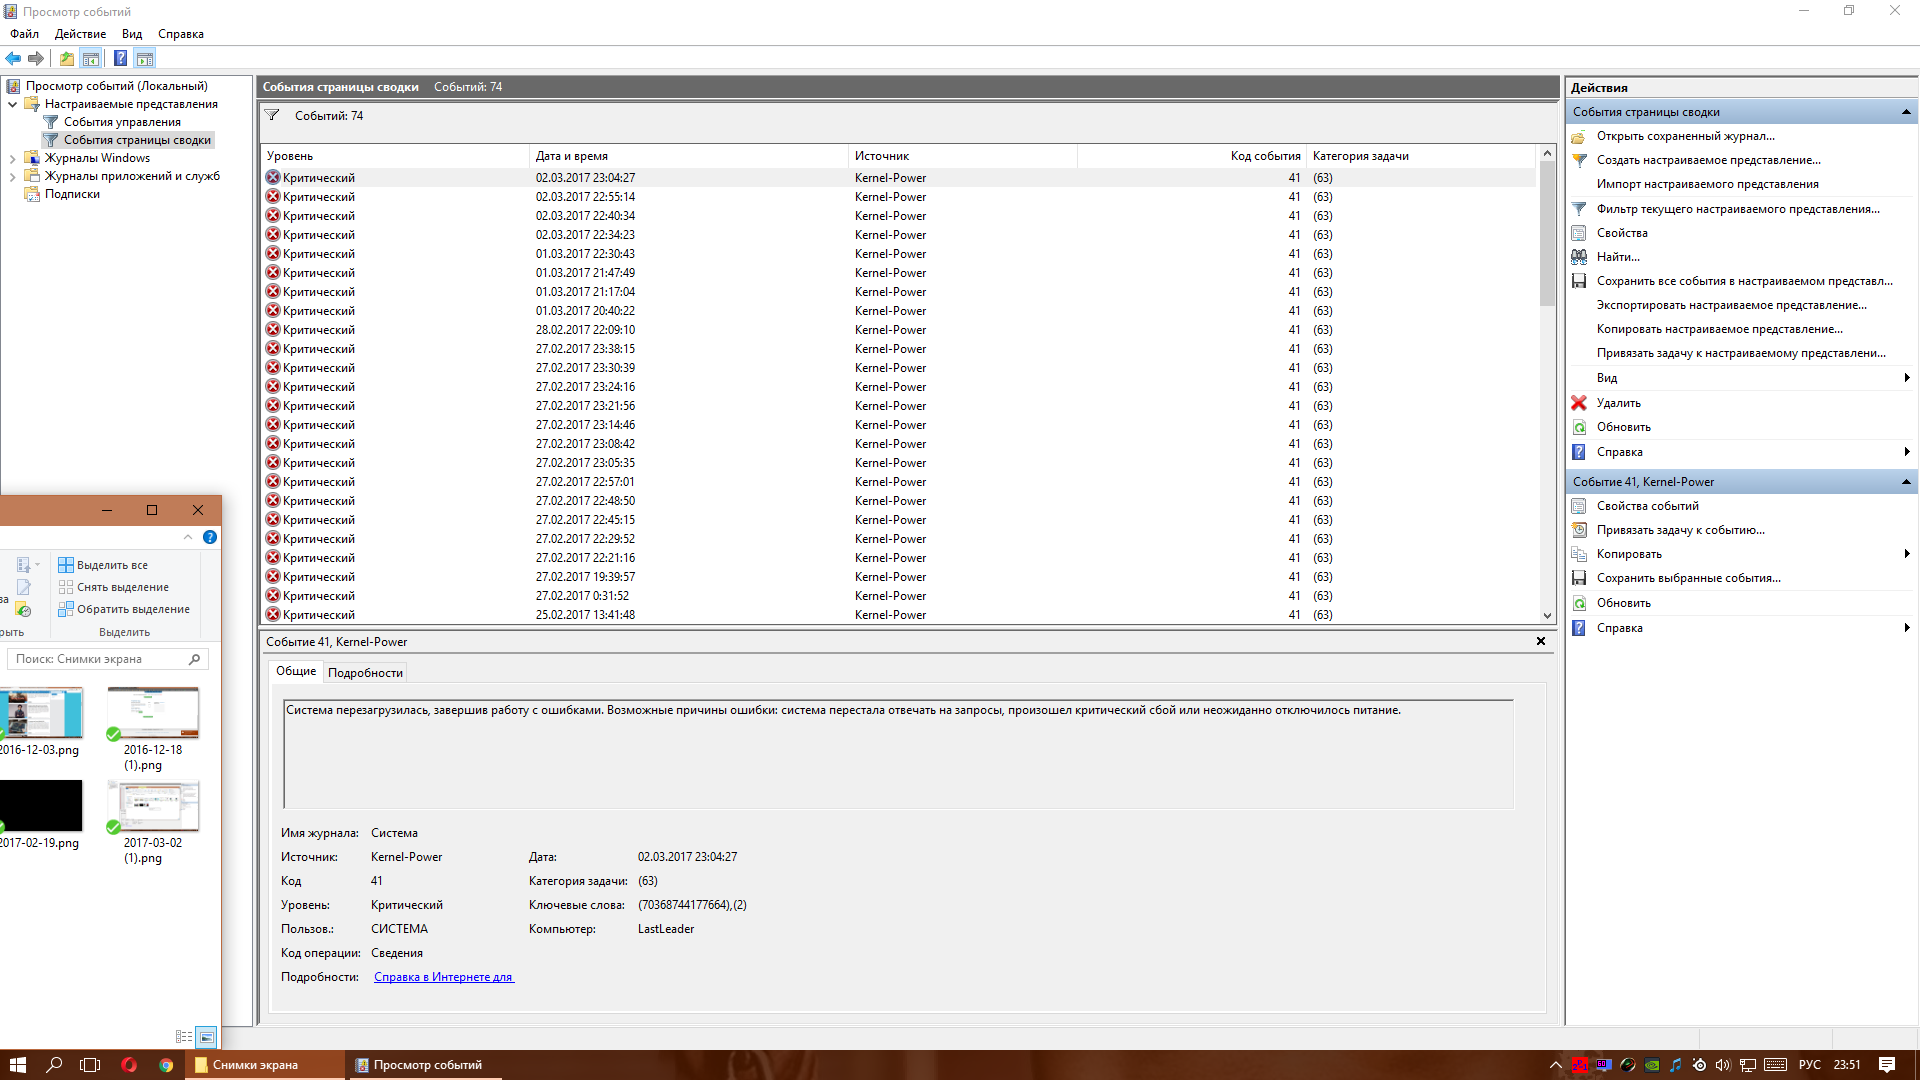Click the red Delete (Удалить) icon
1920x1080 pixels.
1579,403
